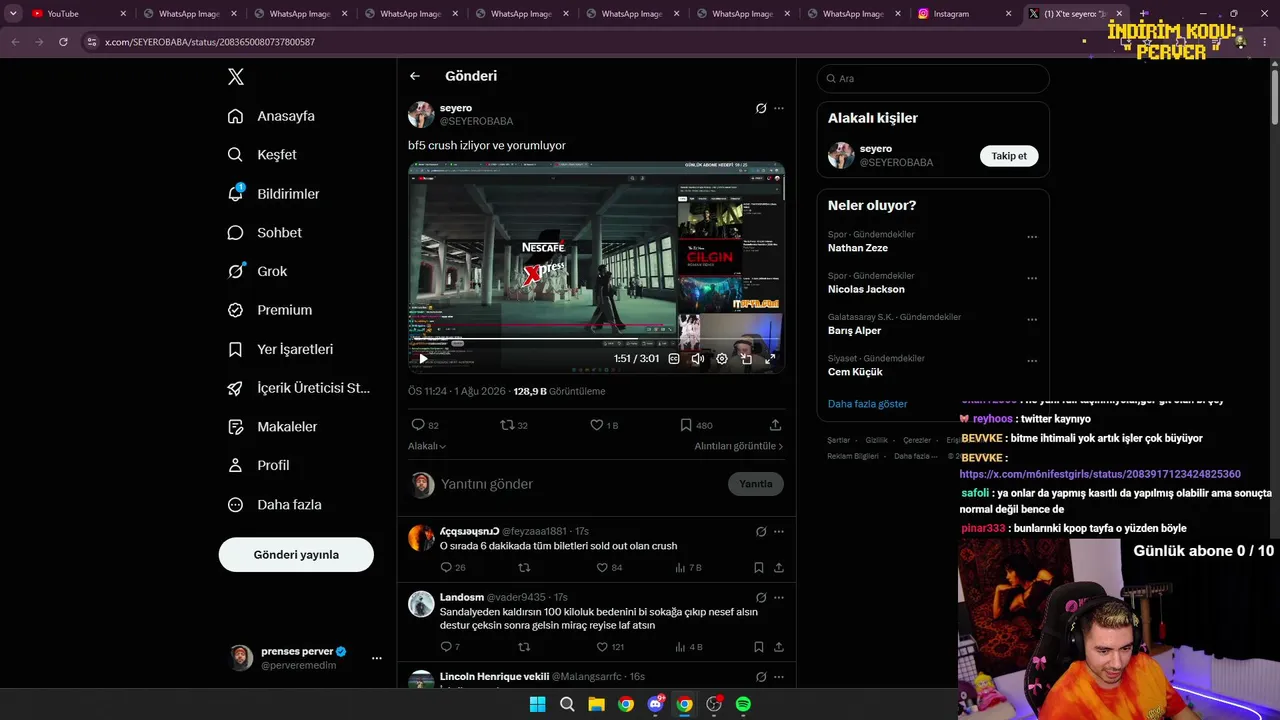Play the video in the post
Screen dimensions: 1280x720
423,359
